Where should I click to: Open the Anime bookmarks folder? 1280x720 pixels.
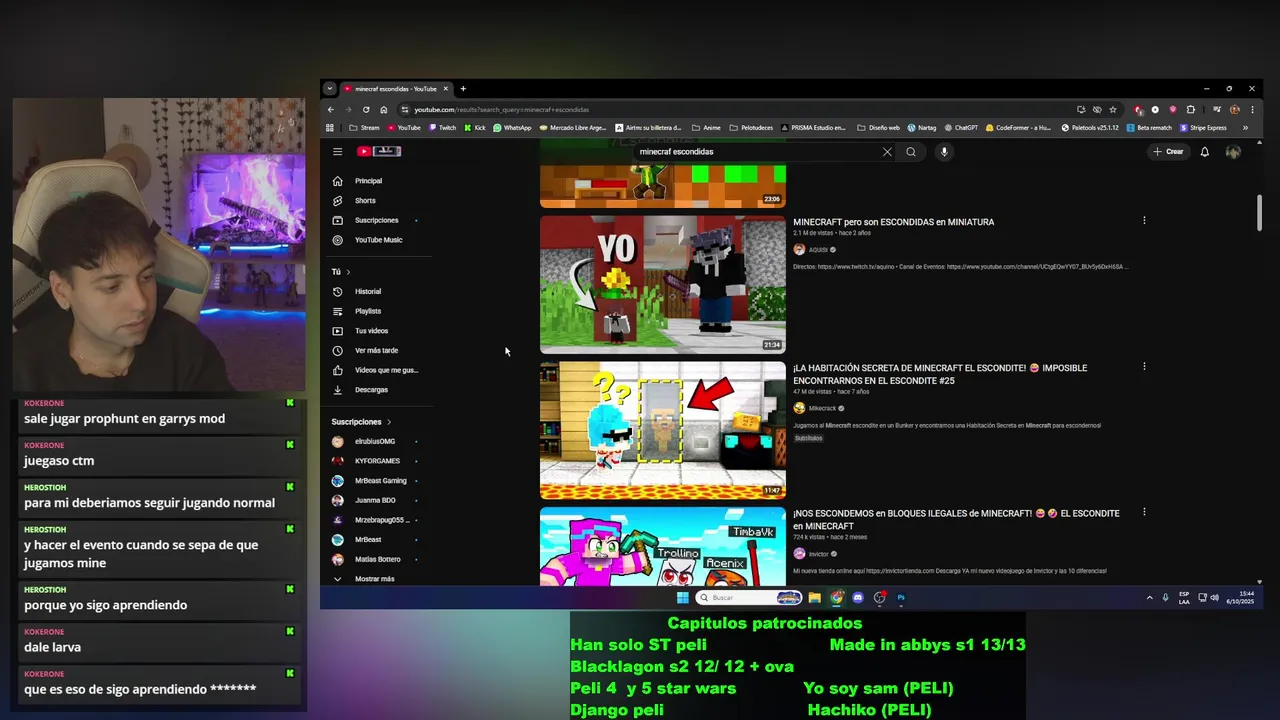pyautogui.click(x=706, y=128)
